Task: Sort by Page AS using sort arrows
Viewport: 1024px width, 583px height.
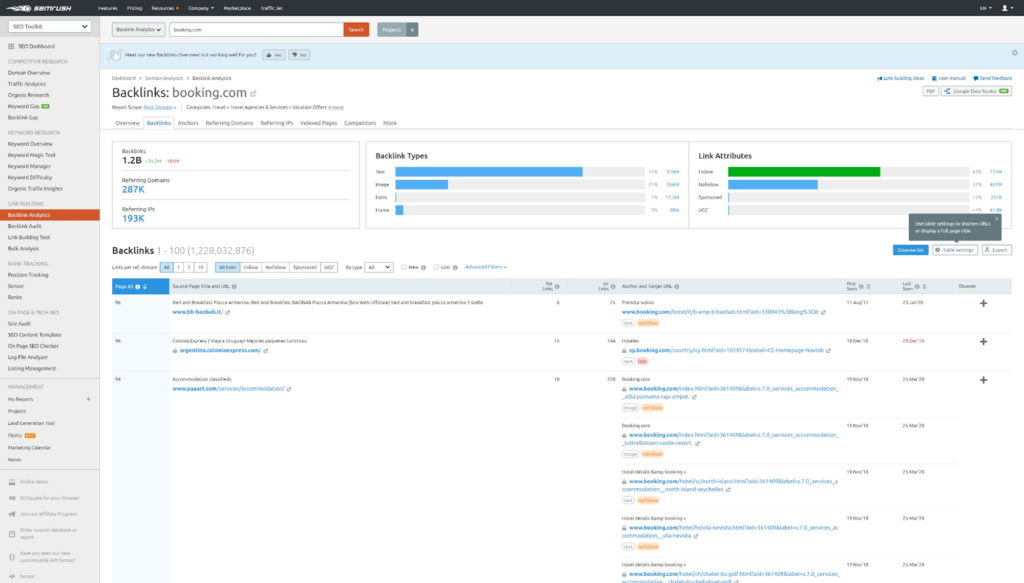Action: click(145, 287)
